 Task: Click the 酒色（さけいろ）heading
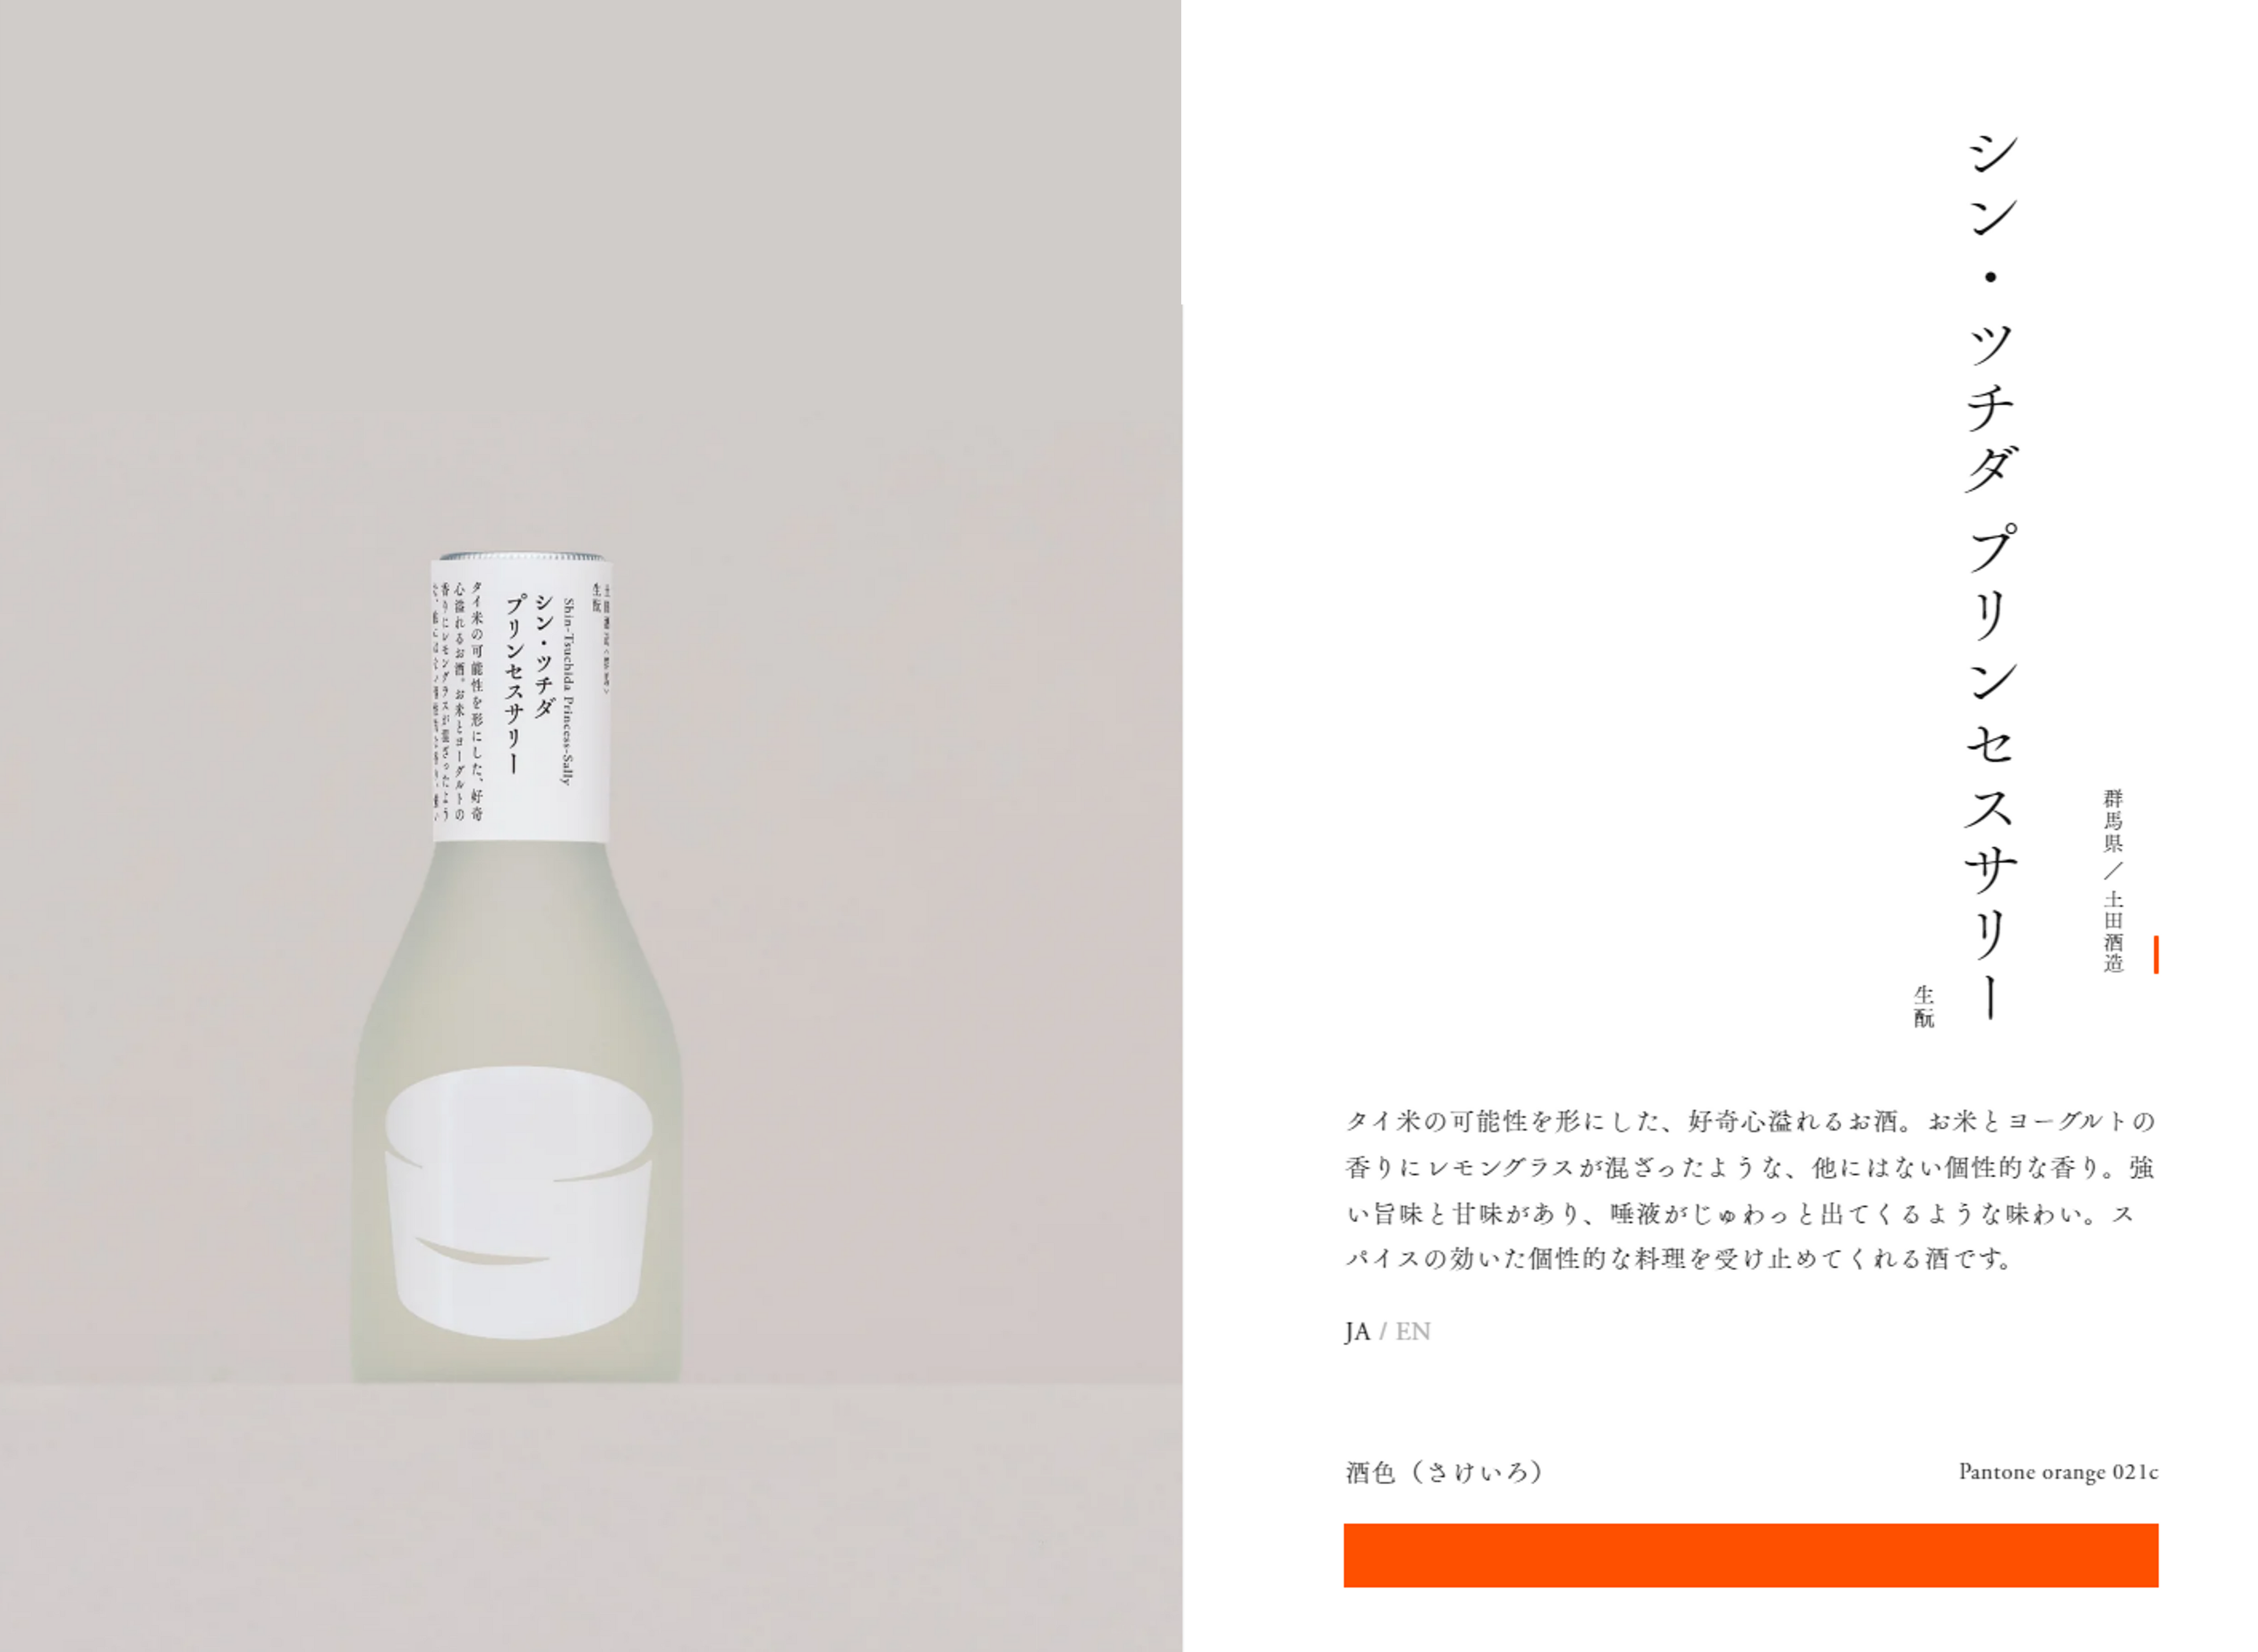pyautogui.click(x=1444, y=1472)
